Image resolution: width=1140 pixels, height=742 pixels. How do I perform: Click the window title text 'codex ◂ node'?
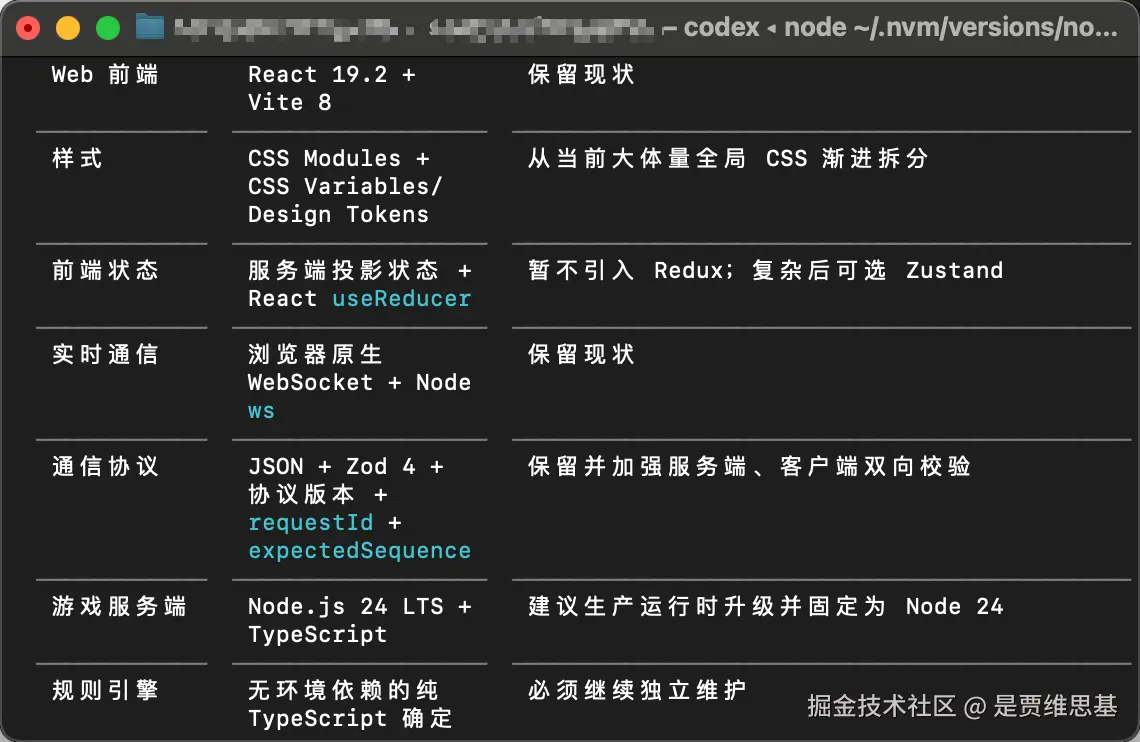[765, 28]
